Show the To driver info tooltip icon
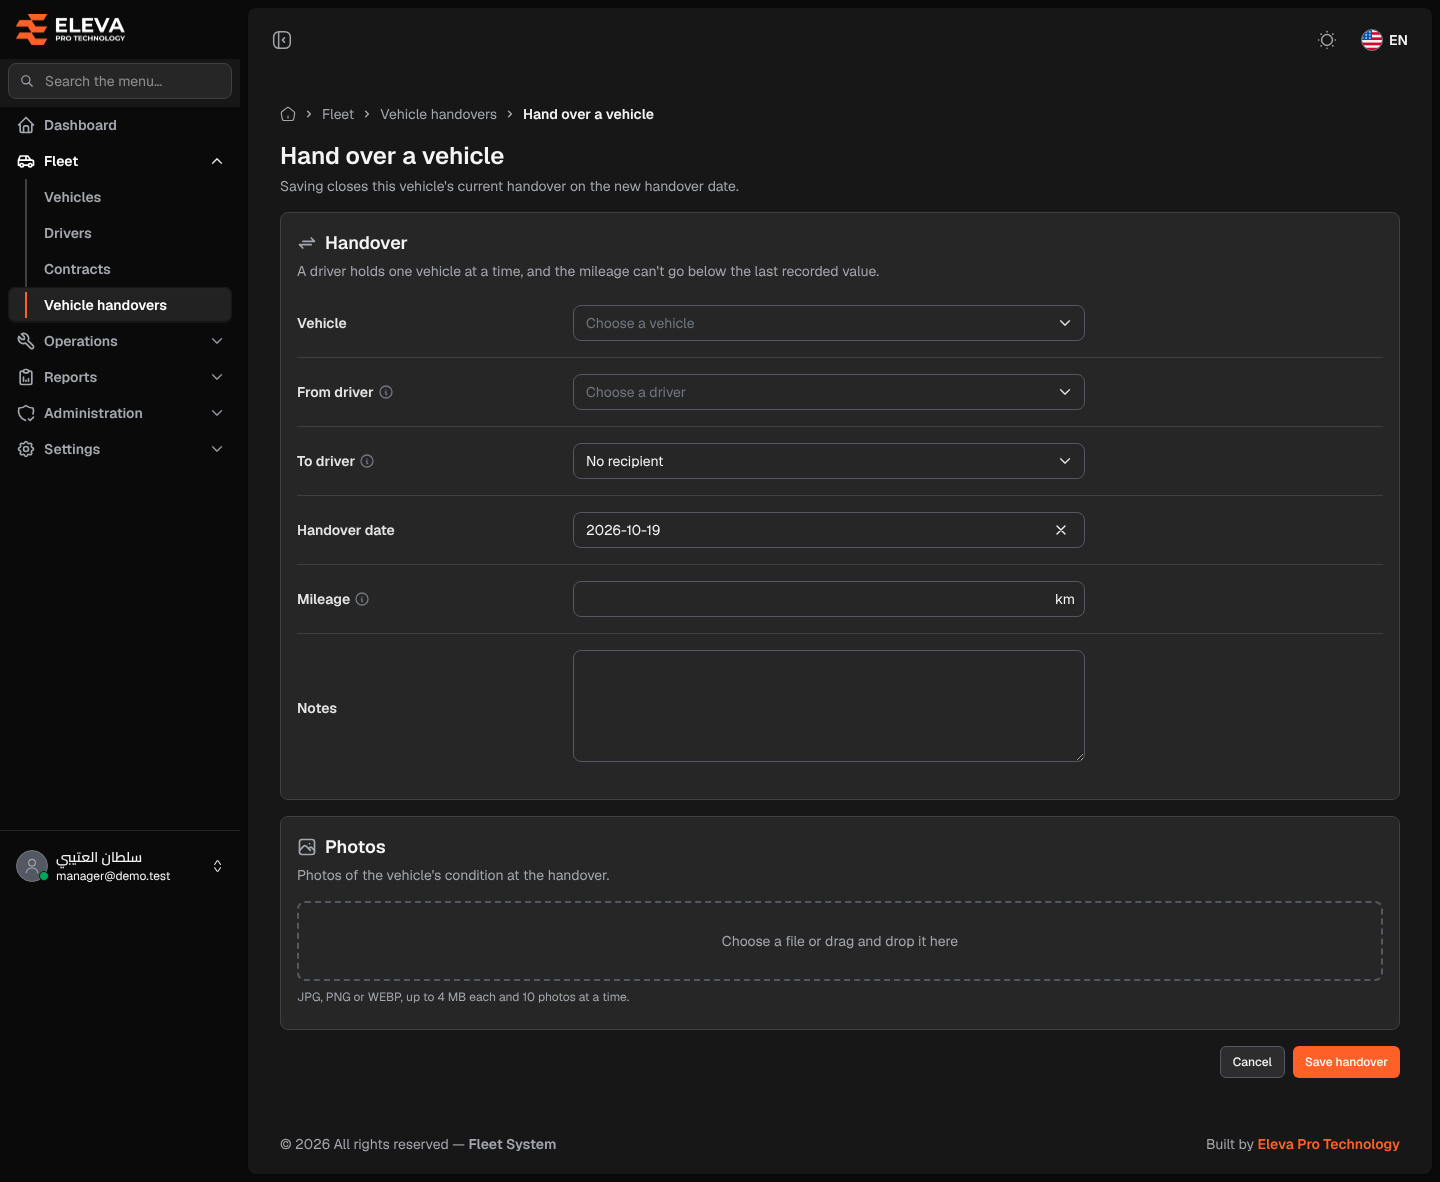The width and height of the screenshot is (1440, 1182). point(367,461)
